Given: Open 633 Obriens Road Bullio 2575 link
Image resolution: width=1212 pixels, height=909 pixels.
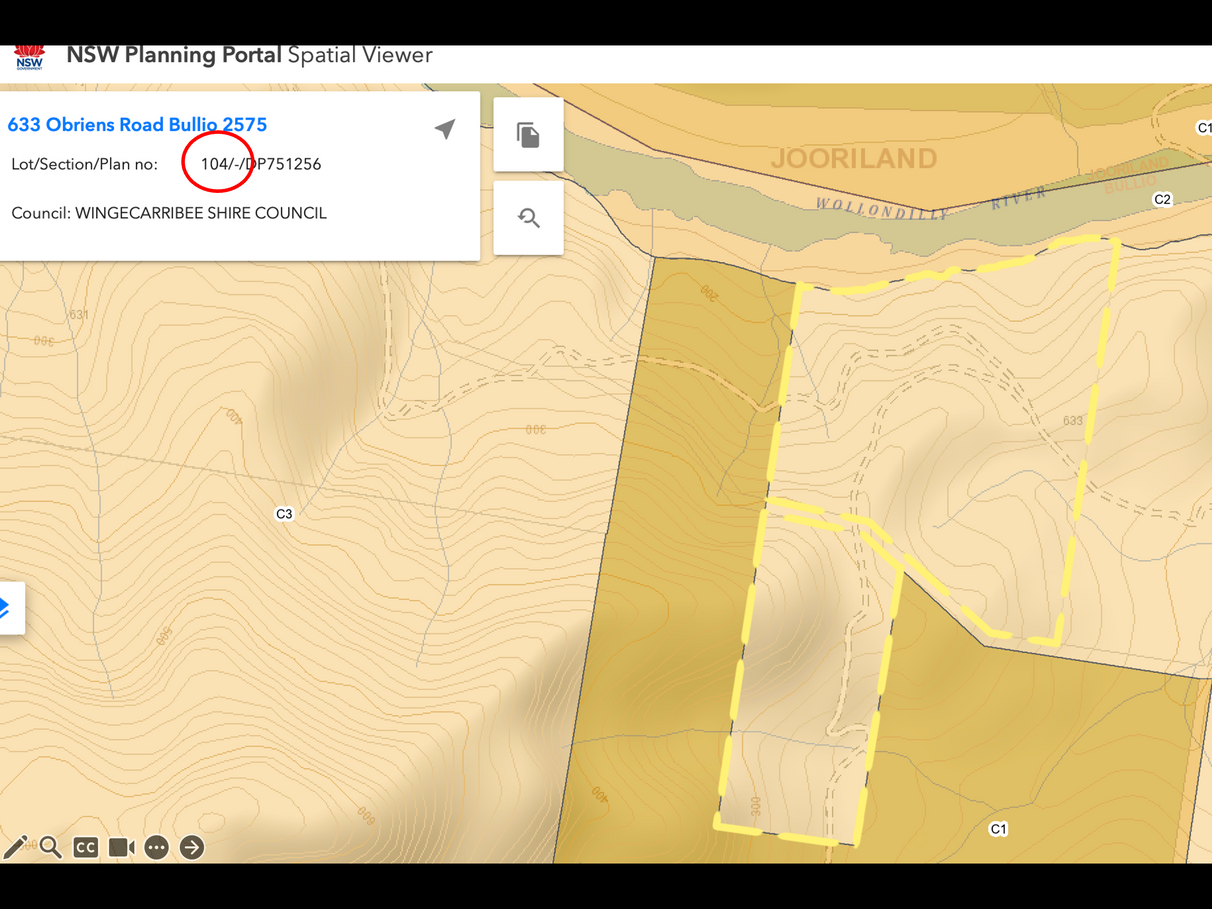Looking at the screenshot, I should [137, 125].
